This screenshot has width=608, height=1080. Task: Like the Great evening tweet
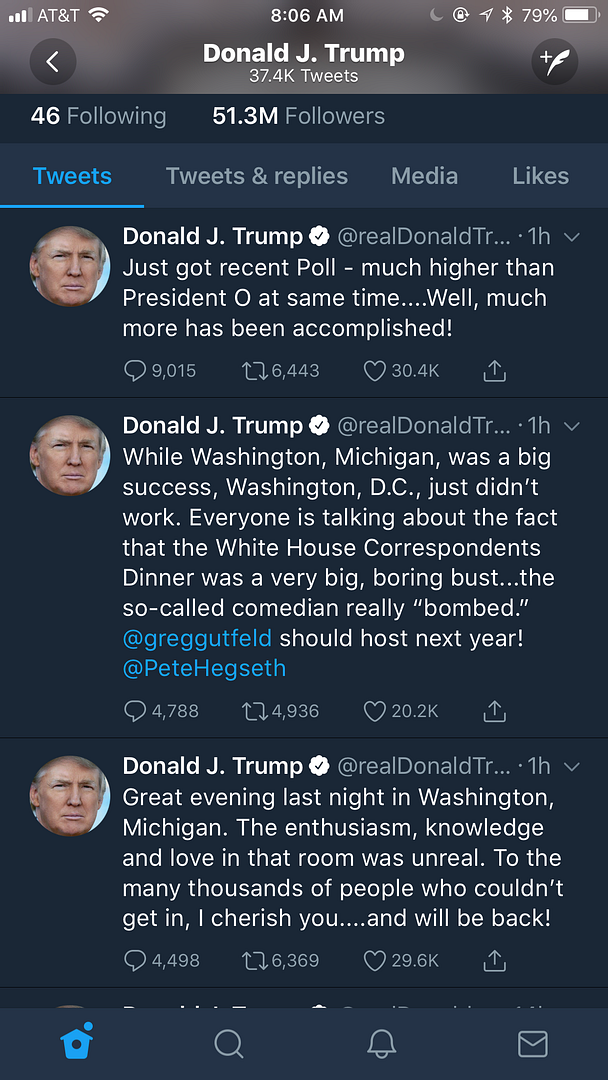click(x=375, y=960)
